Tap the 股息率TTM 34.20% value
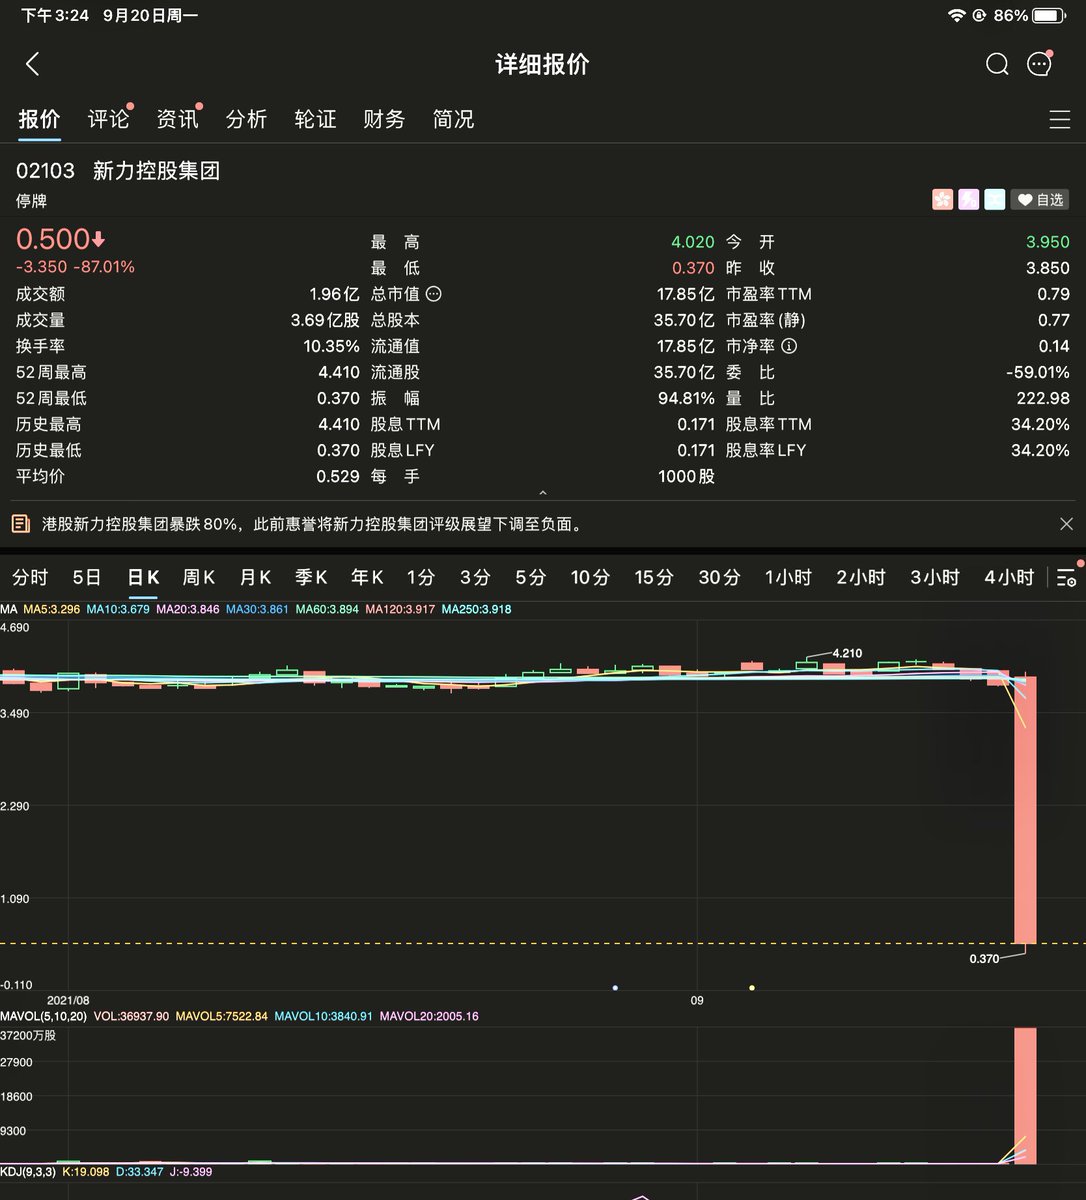The image size is (1086, 1200). point(1040,424)
